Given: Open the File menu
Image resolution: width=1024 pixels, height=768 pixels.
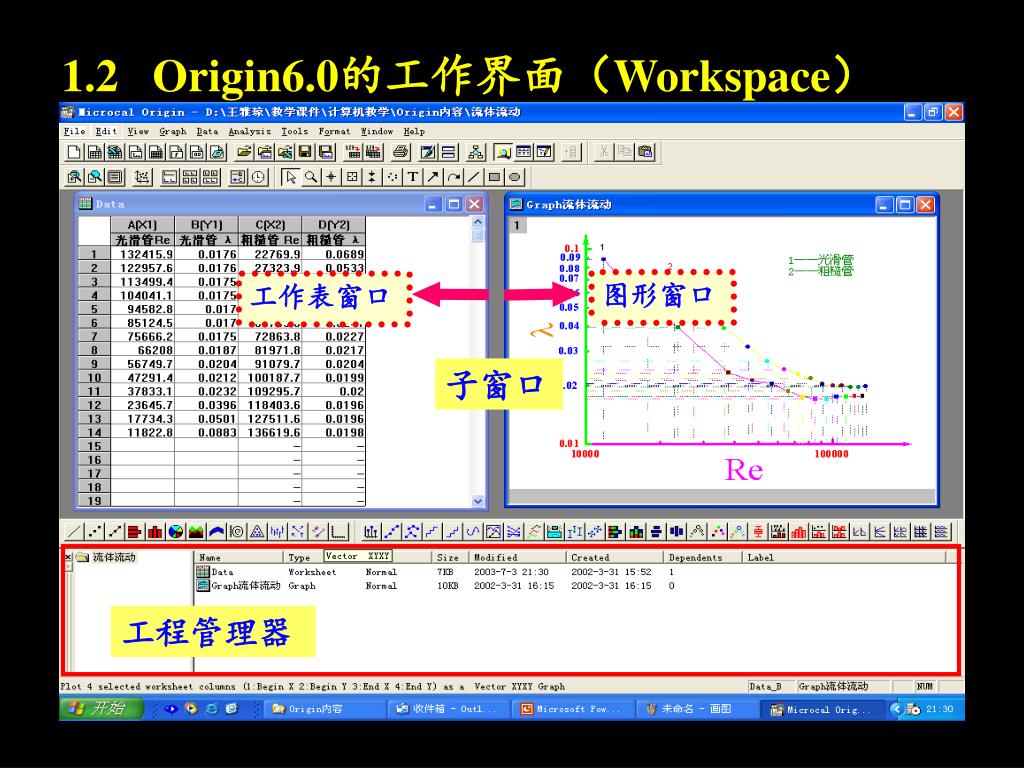Looking at the screenshot, I should pos(74,131).
